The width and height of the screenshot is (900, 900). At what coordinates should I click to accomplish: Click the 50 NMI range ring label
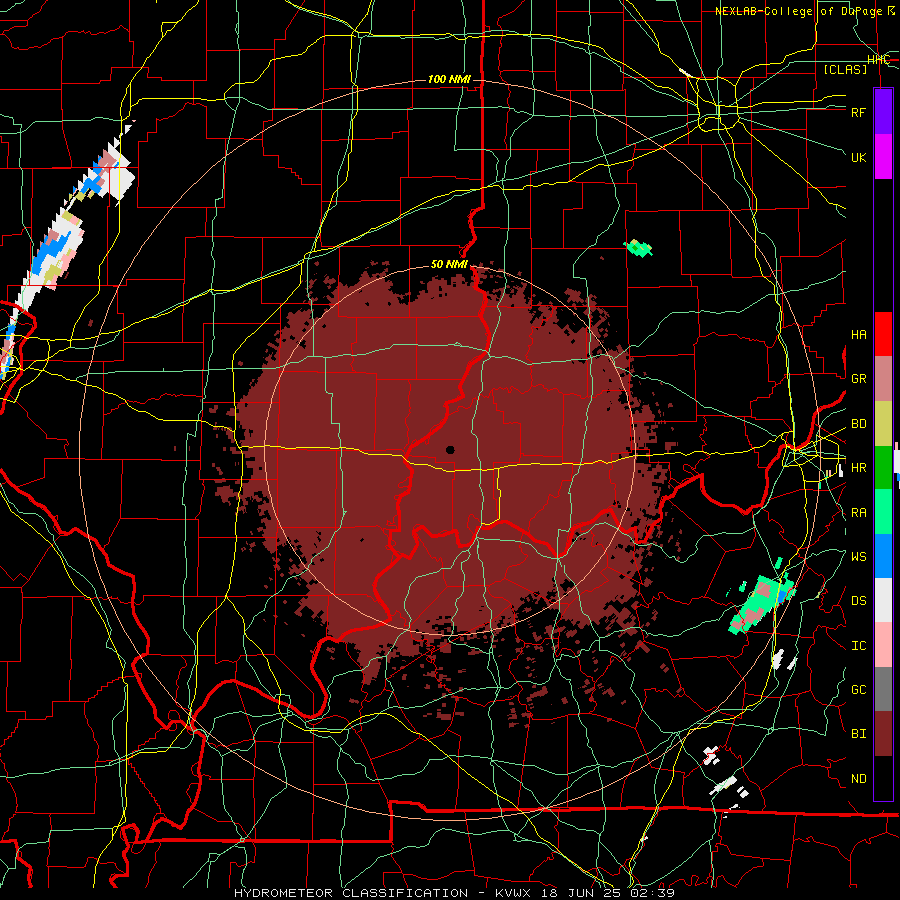tap(449, 265)
